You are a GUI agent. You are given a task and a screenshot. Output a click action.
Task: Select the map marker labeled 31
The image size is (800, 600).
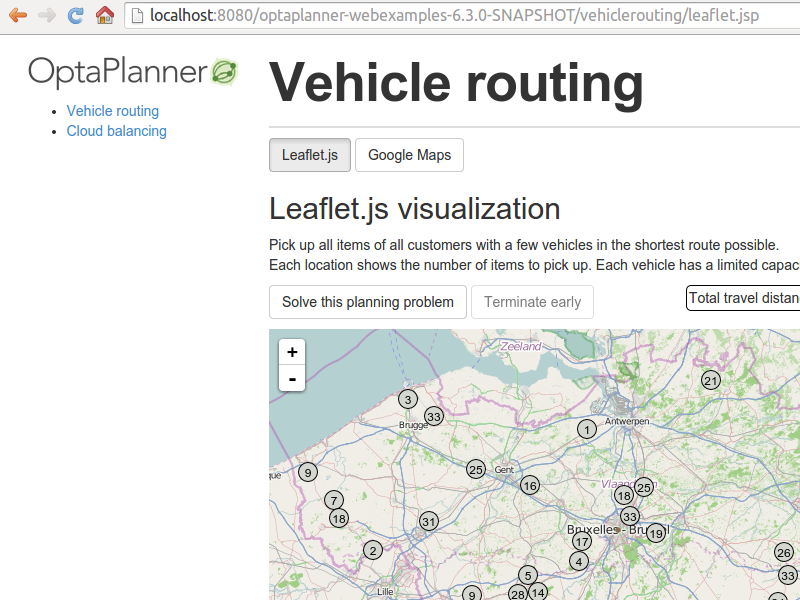429,521
